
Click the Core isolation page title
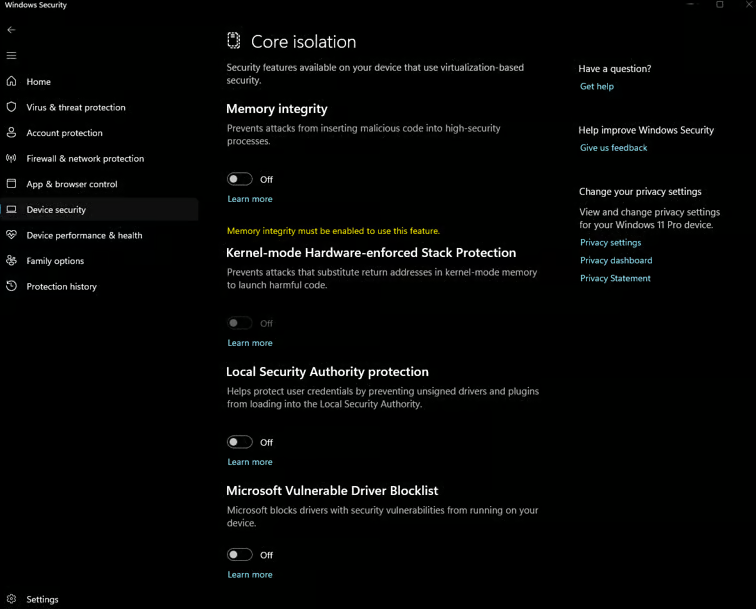[x=304, y=41]
